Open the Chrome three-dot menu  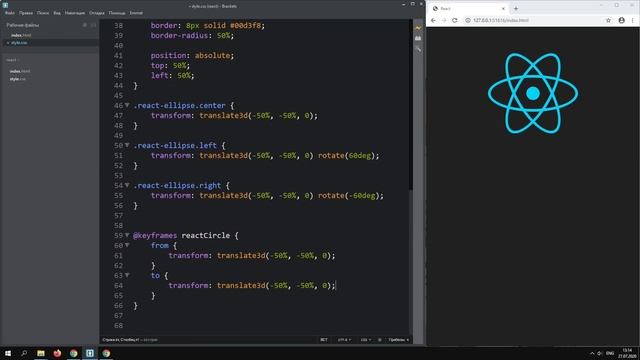(633, 20)
